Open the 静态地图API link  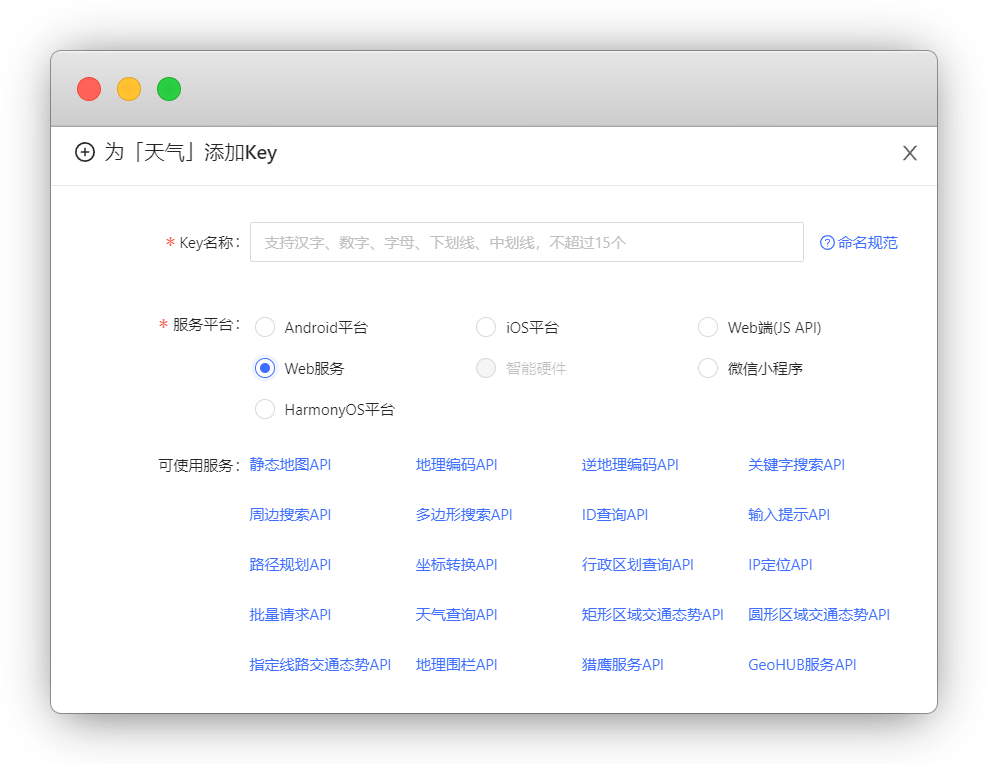coord(290,465)
